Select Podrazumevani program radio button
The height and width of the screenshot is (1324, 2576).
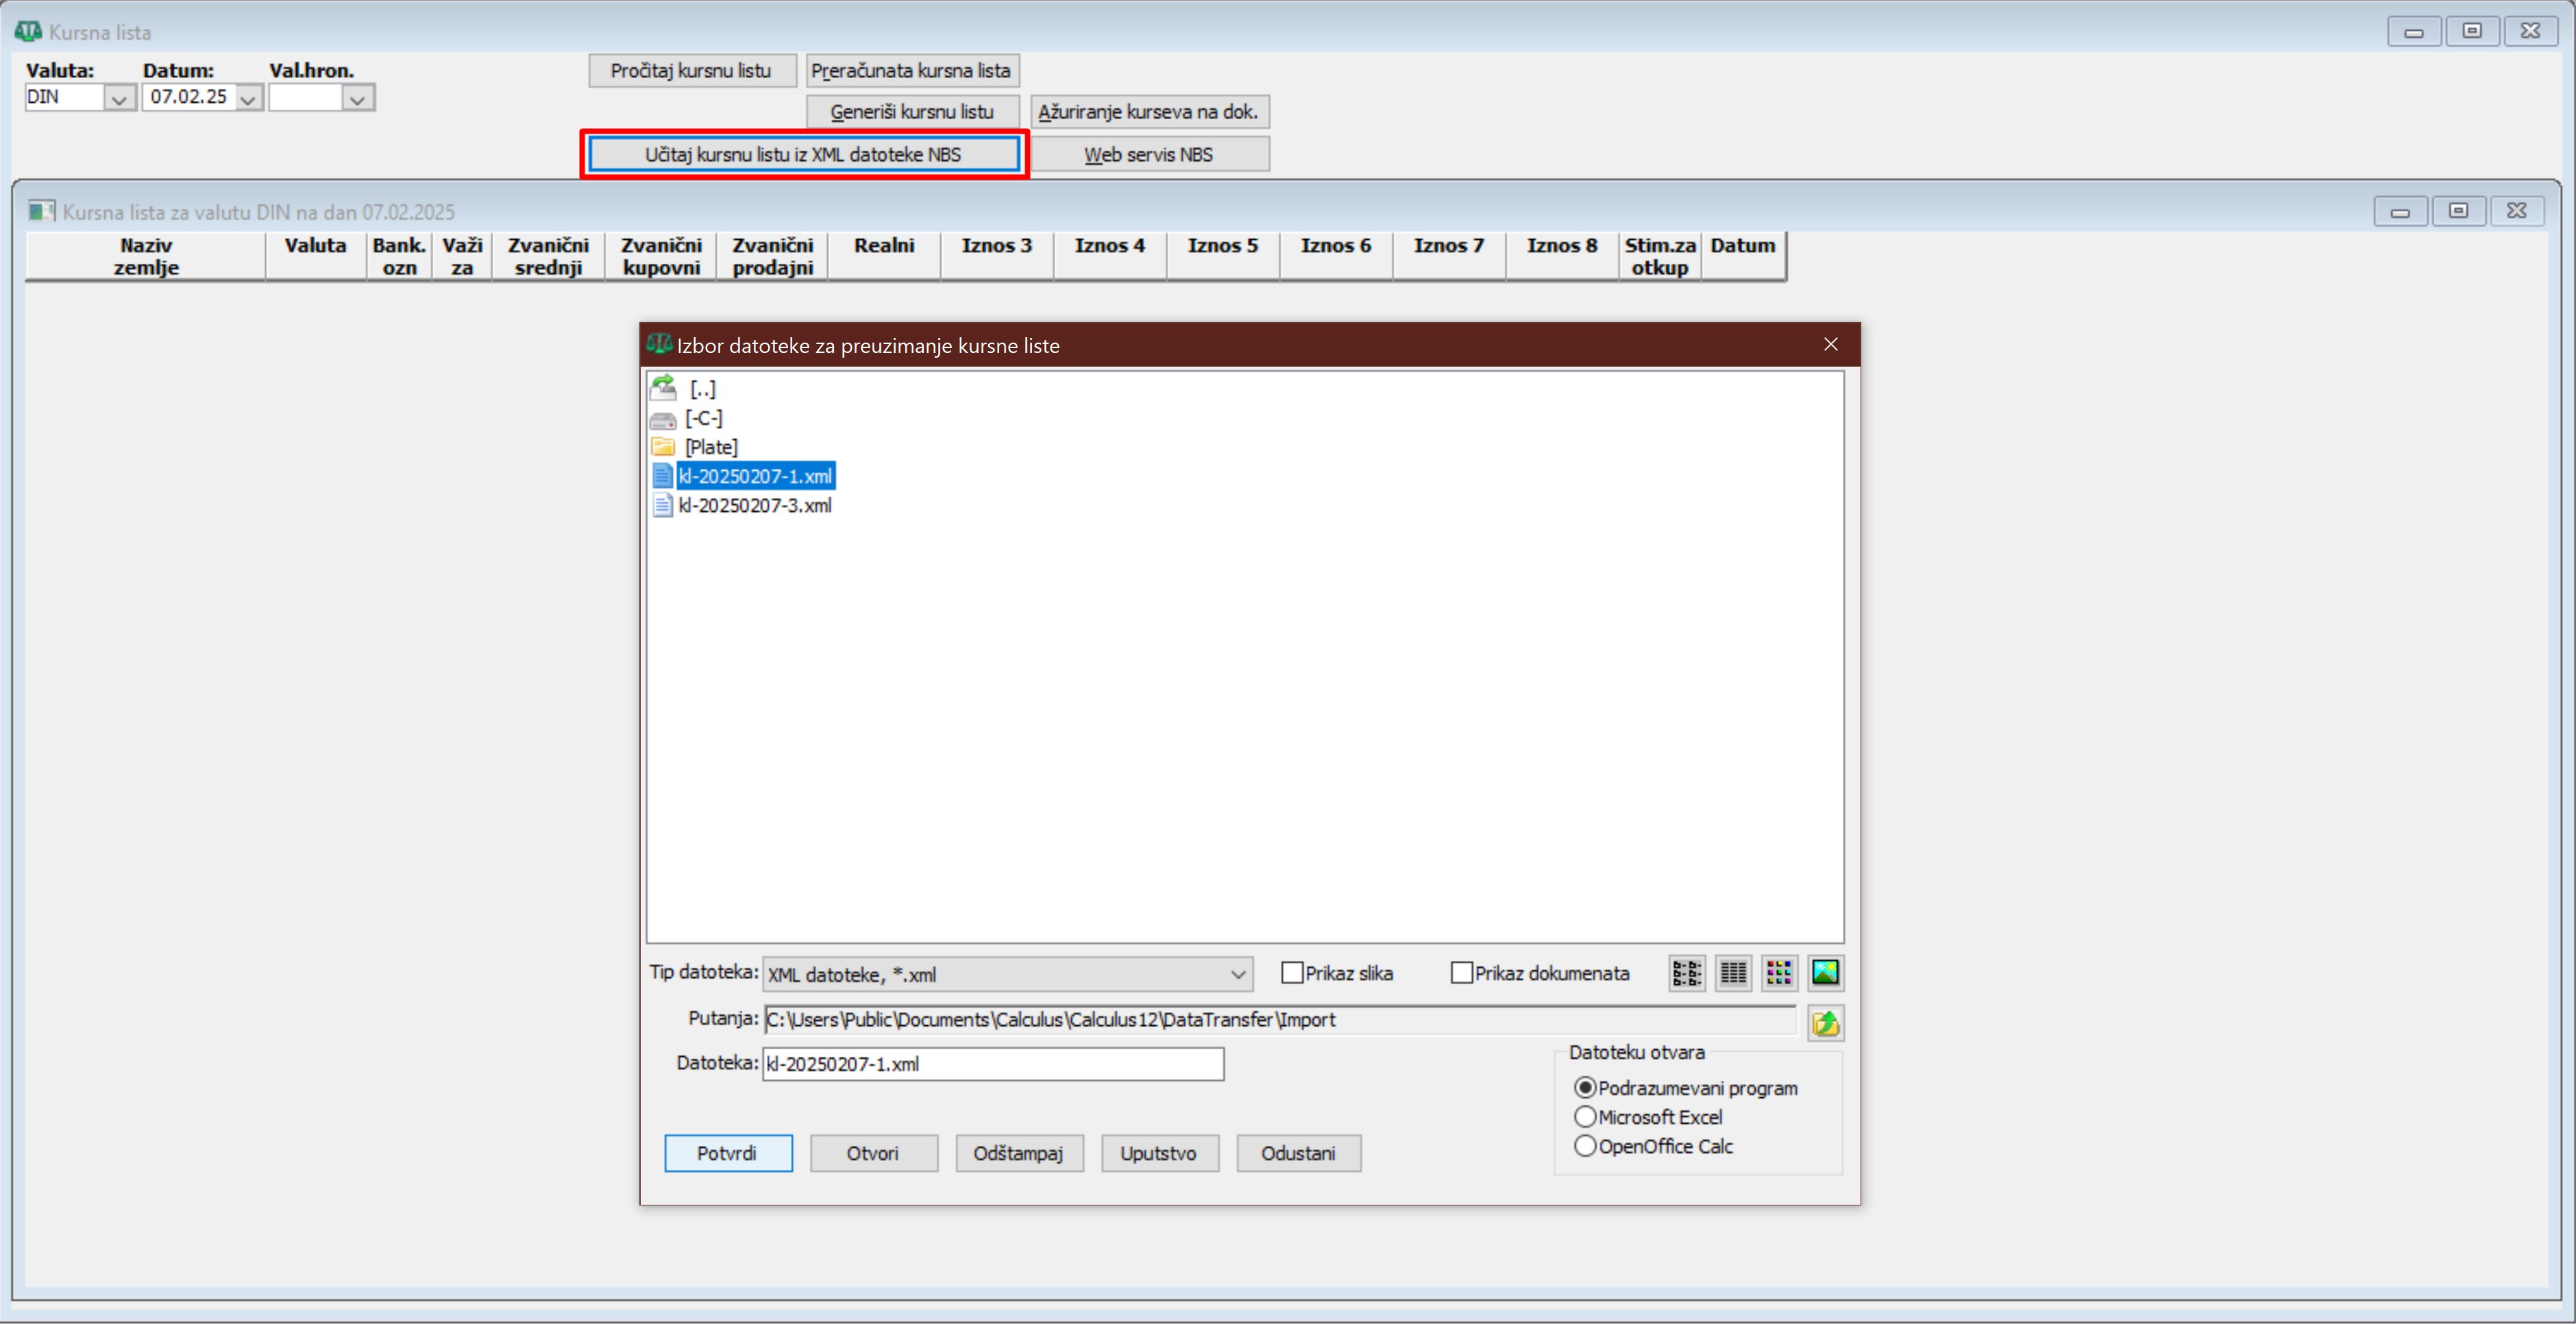[x=1585, y=1088]
